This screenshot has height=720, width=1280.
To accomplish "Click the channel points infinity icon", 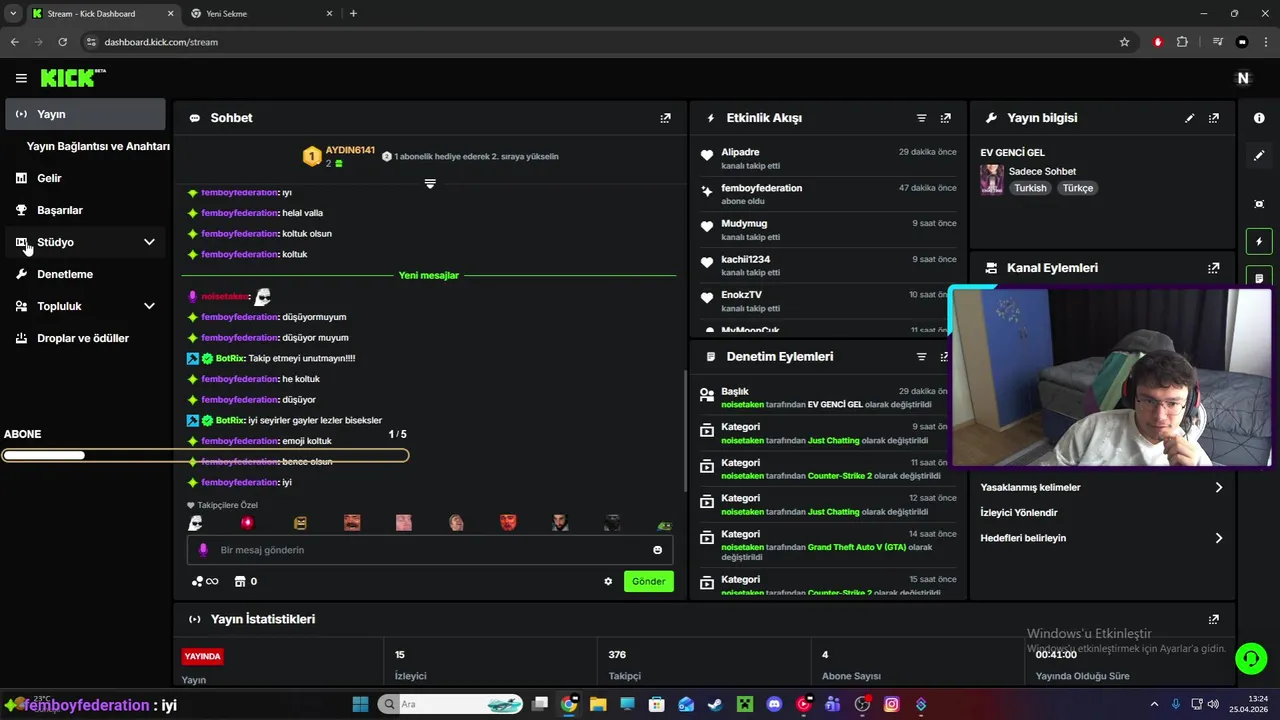I will pyautogui.click(x=205, y=581).
